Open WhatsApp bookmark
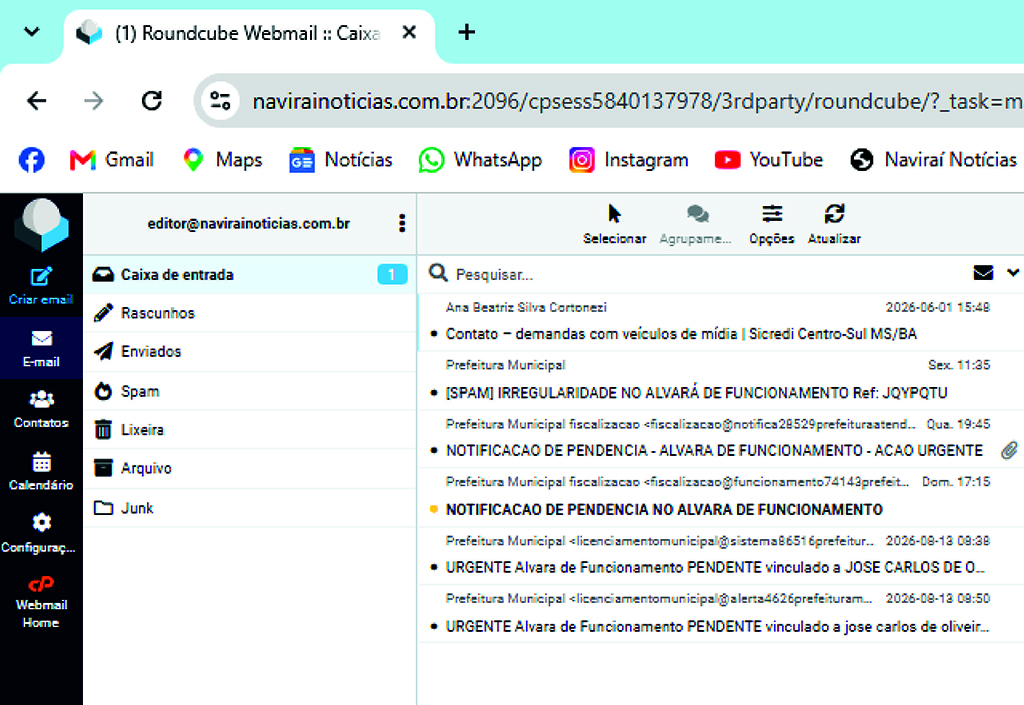The height and width of the screenshot is (705, 1024). pyautogui.click(x=480, y=160)
